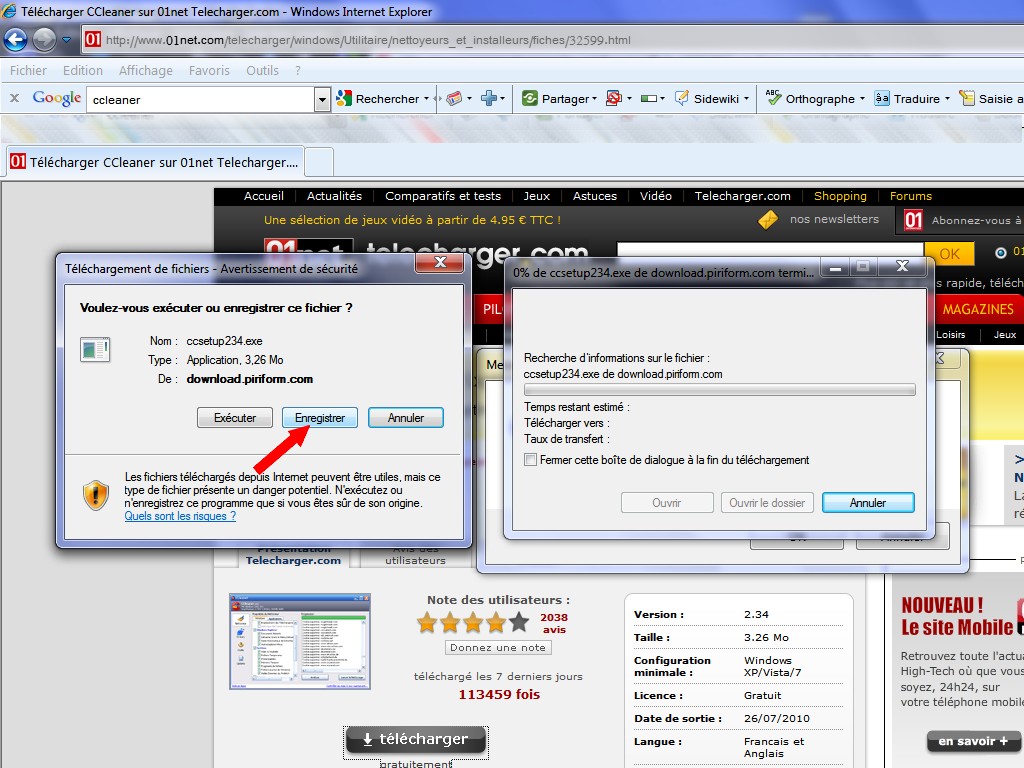1024x768 pixels.
Task: Open the Favoris menu
Action: point(209,70)
